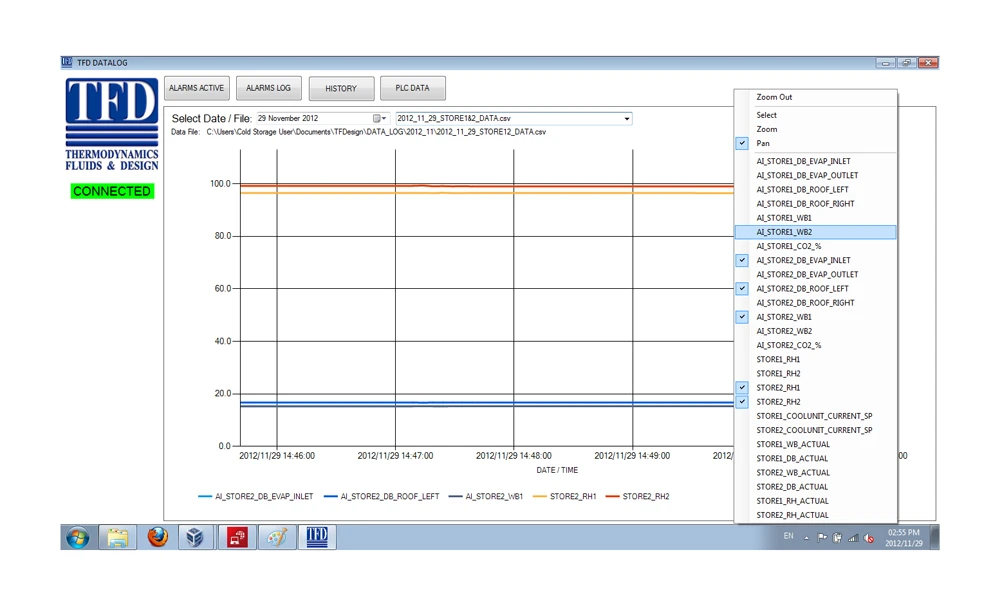The height and width of the screenshot is (606, 1000).
Task: Open the ALARMS LOG view
Action: [268, 88]
